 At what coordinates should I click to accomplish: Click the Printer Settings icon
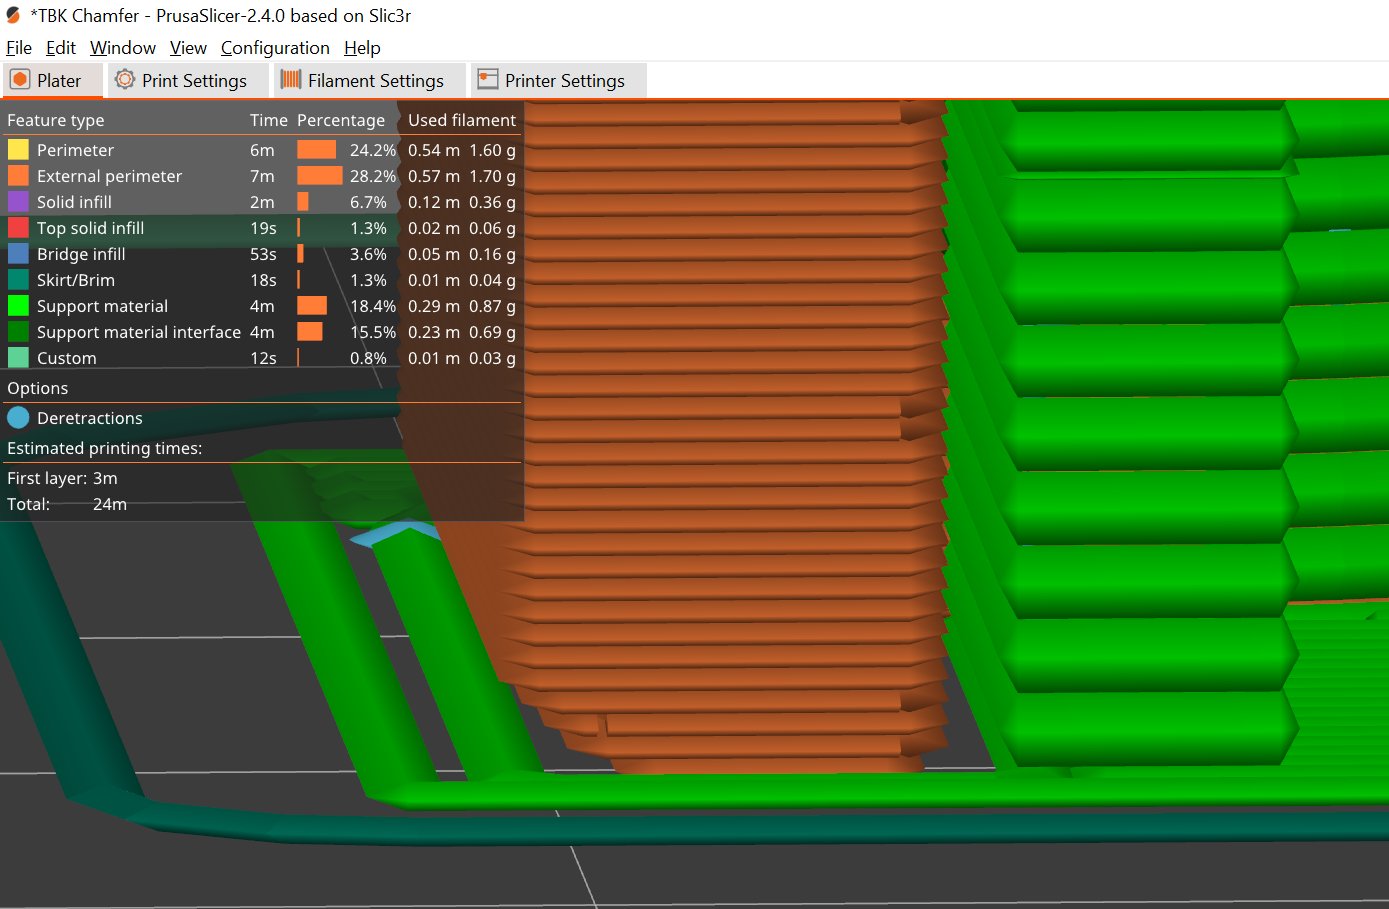488,80
